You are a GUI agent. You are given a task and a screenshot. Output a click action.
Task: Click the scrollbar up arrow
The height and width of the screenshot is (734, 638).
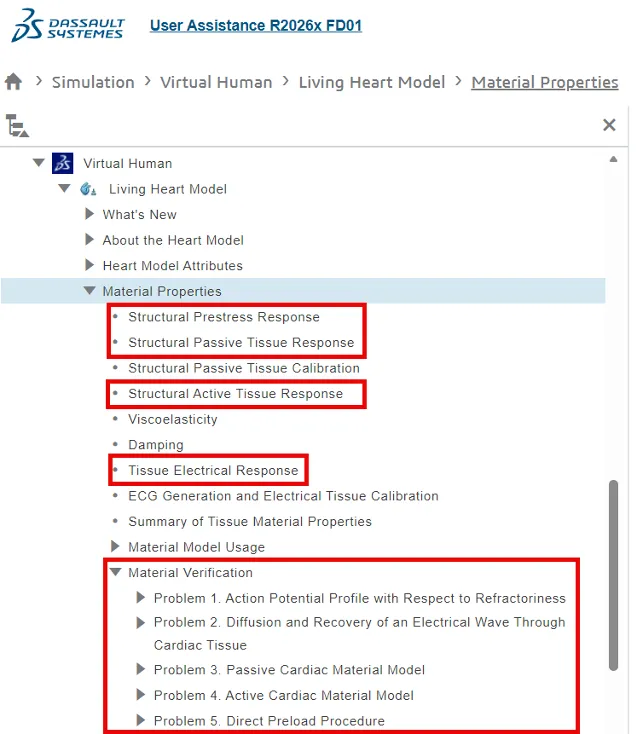tap(613, 160)
